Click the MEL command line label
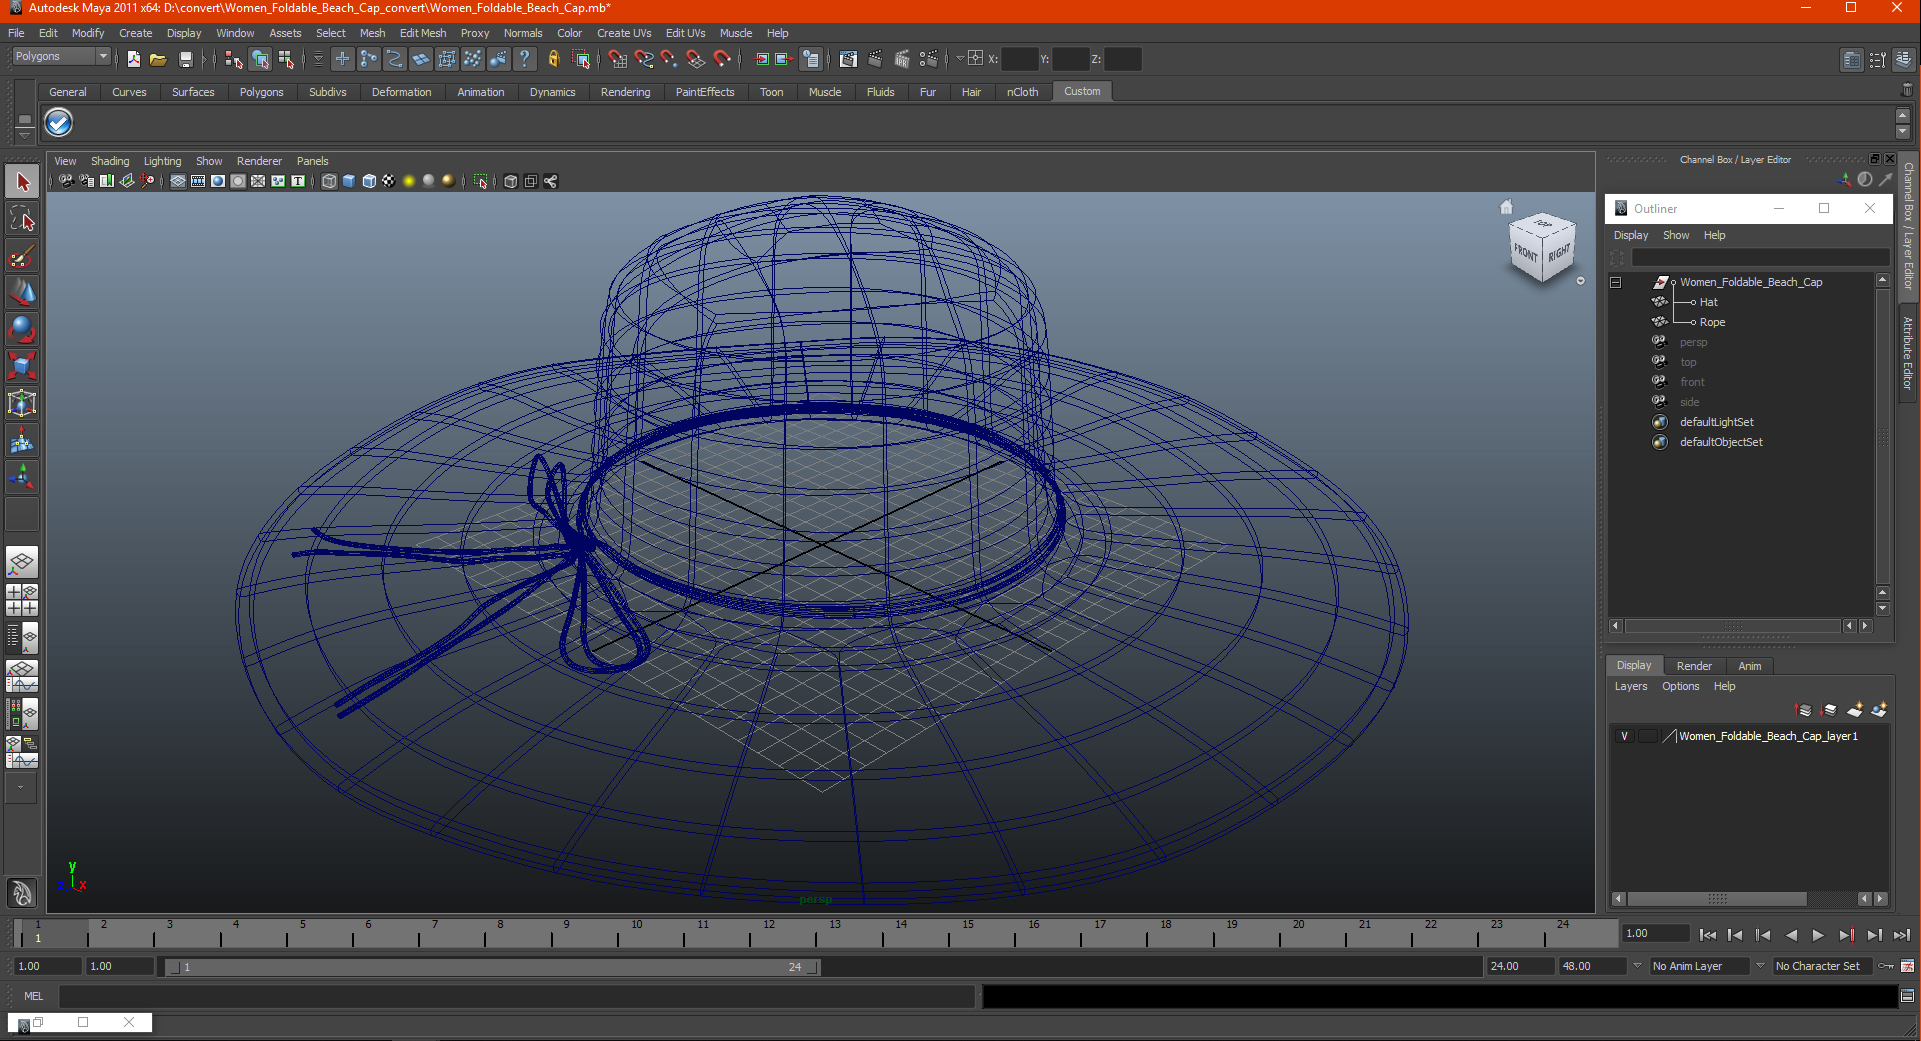The width and height of the screenshot is (1921, 1041). (33, 996)
